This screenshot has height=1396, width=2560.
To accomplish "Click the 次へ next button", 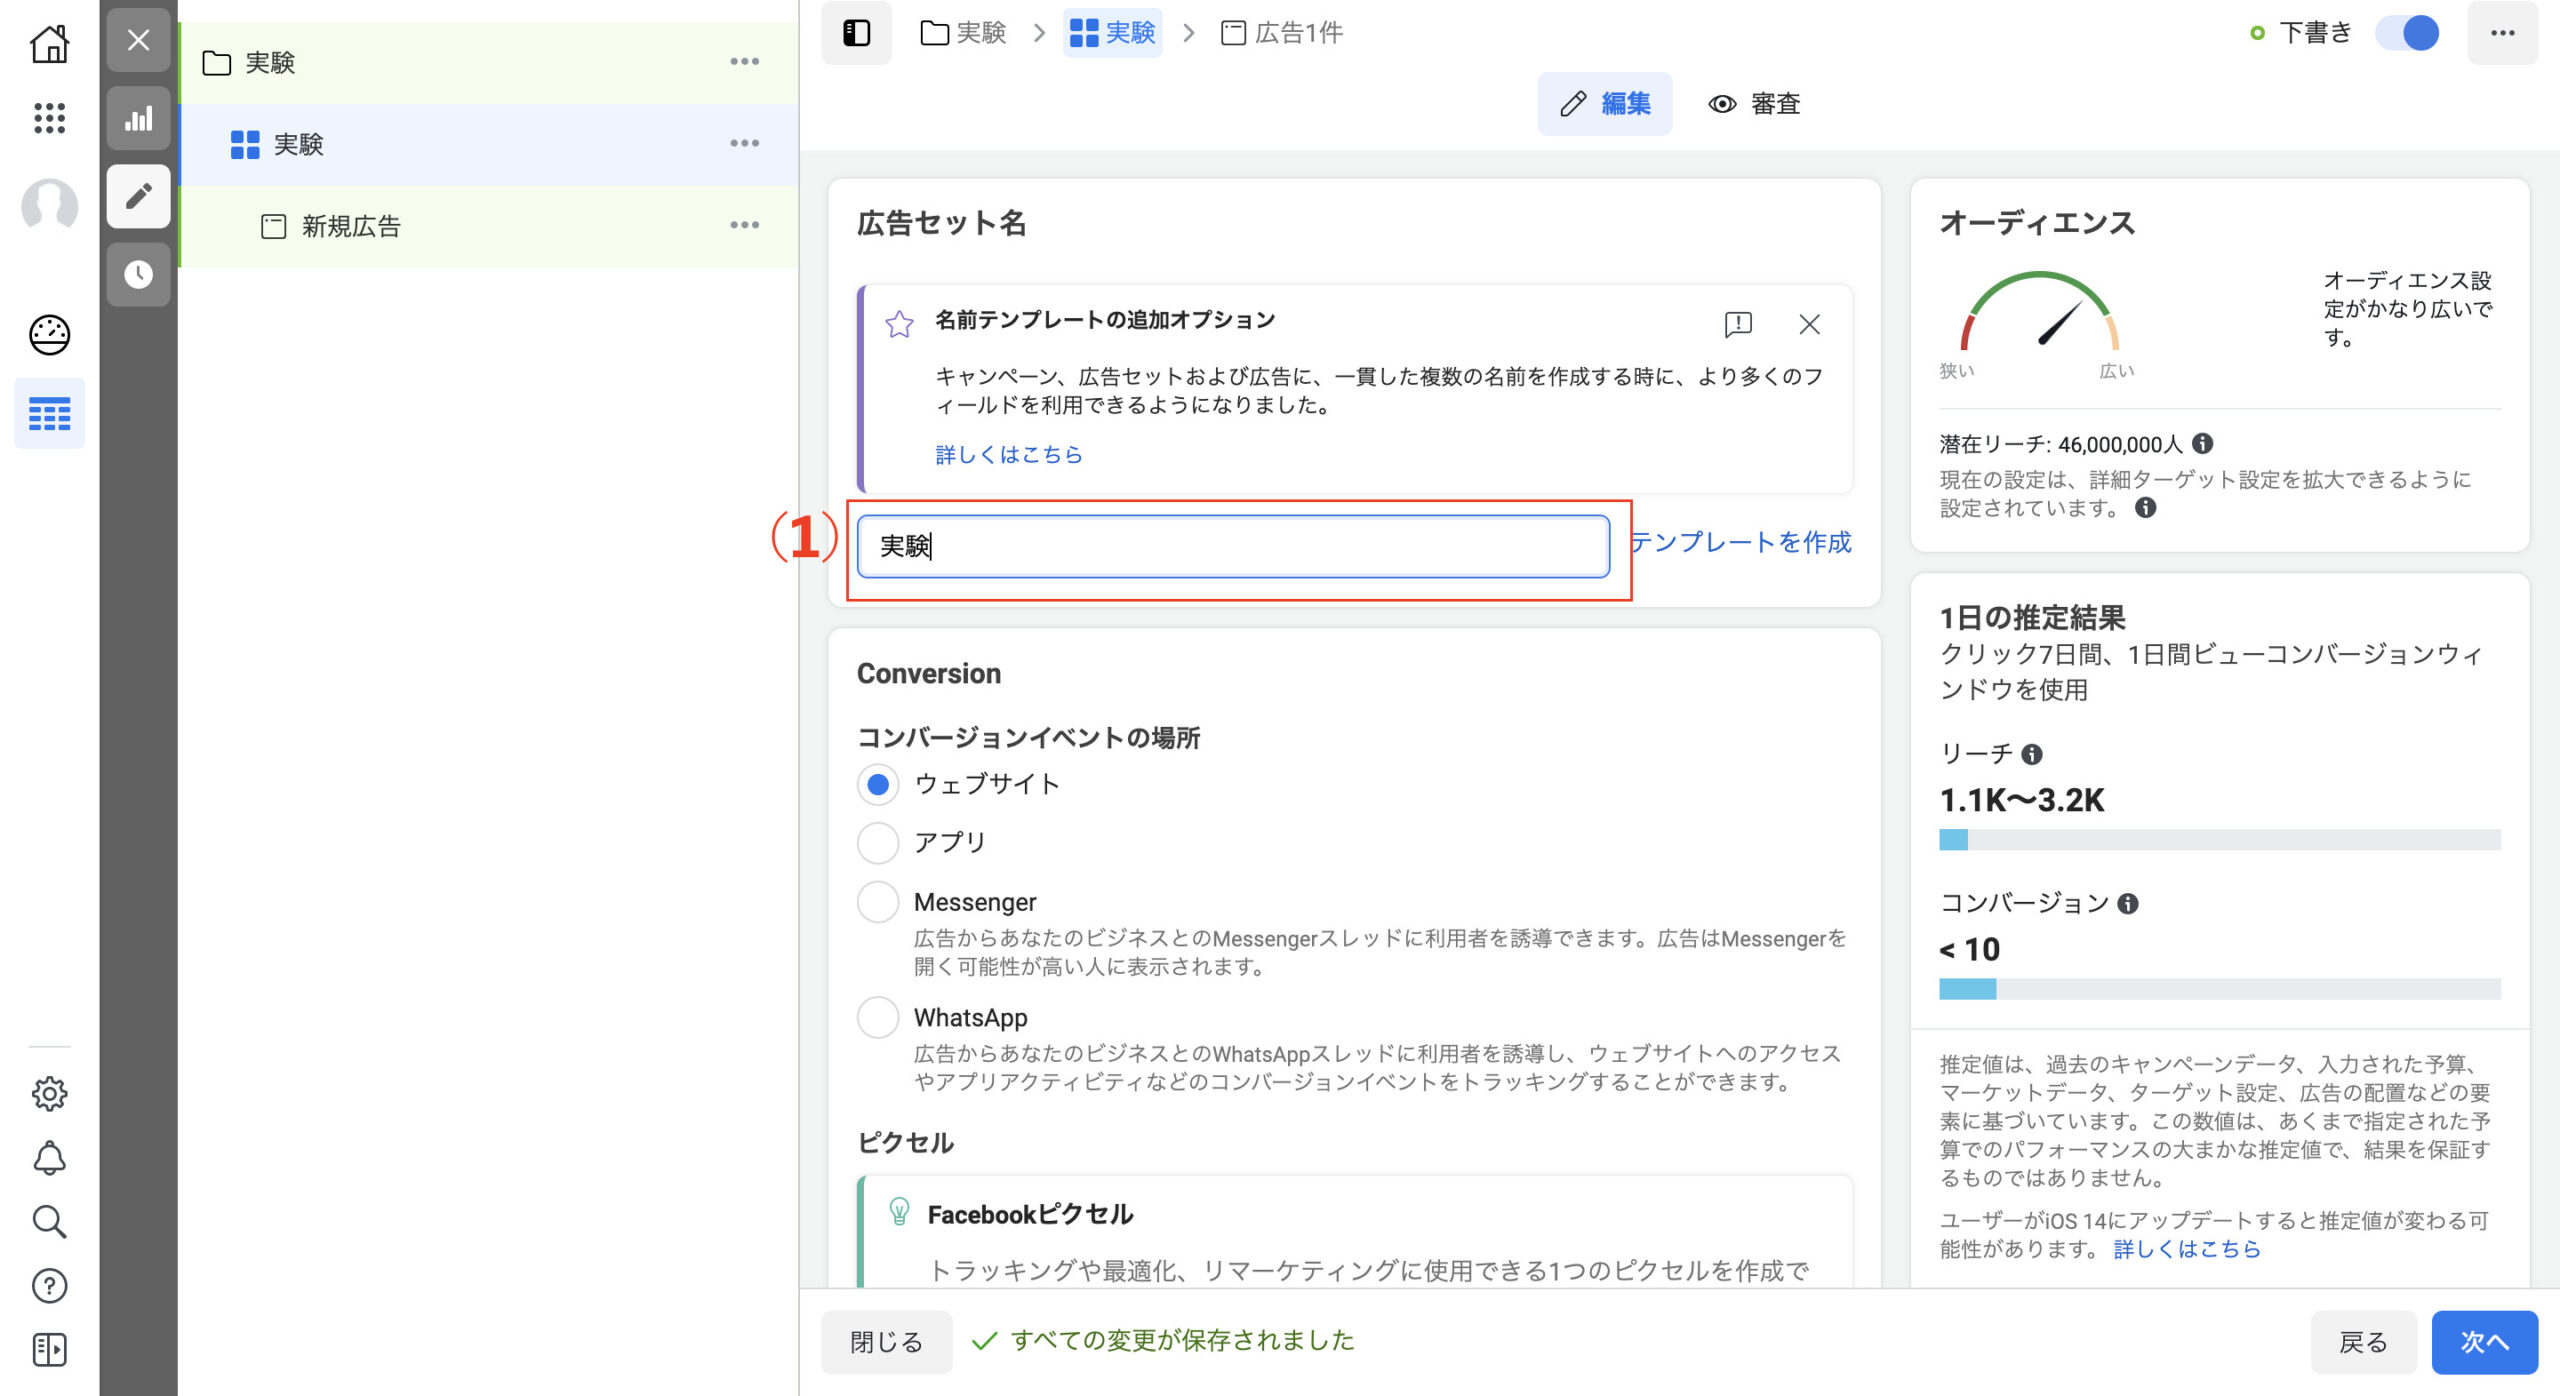I will pyautogui.click(x=2484, y=1342).
